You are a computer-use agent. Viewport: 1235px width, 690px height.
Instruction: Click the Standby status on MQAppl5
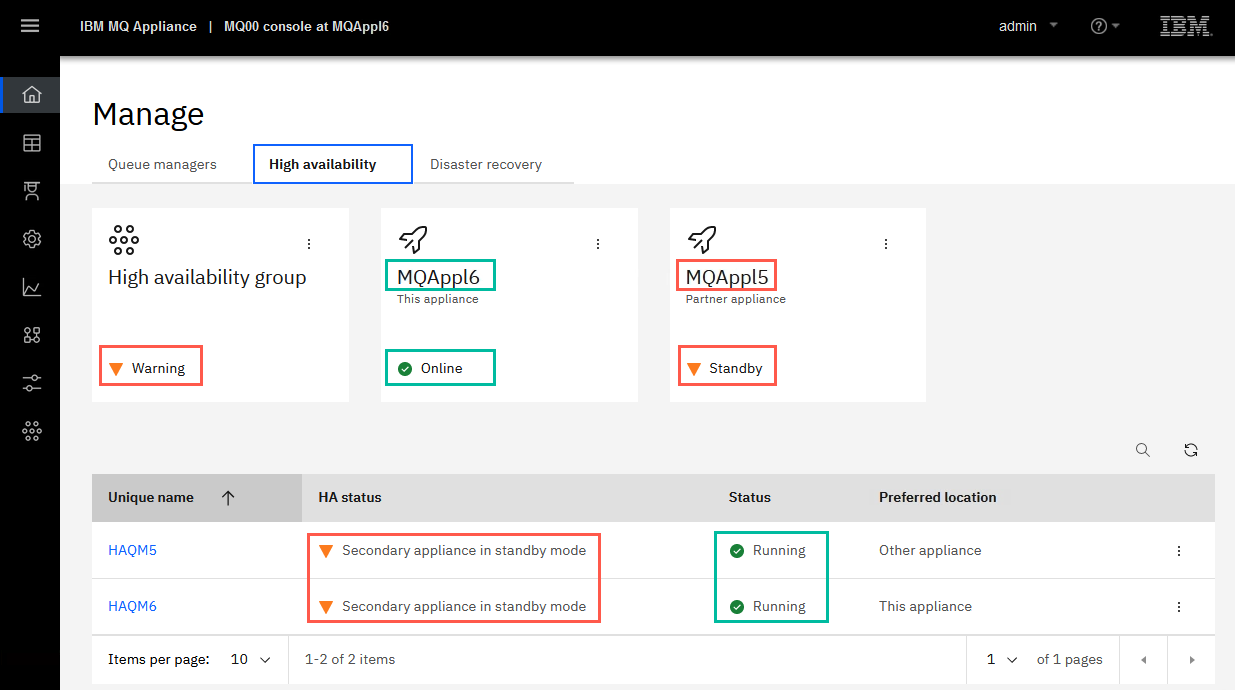[x=725, y=368]
